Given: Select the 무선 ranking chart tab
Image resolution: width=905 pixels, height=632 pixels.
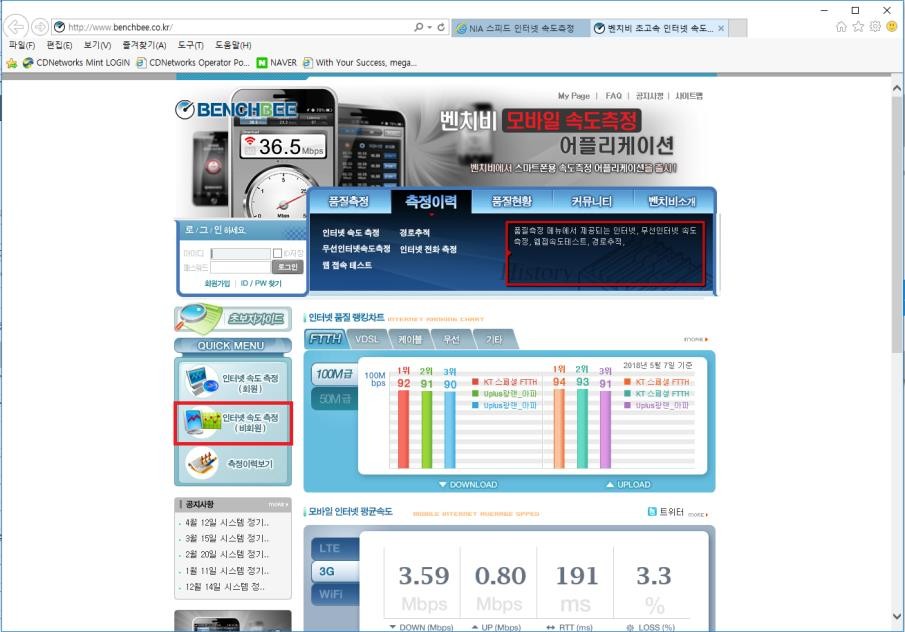Looking at the screenshot, I should click(x=451, y=339).
